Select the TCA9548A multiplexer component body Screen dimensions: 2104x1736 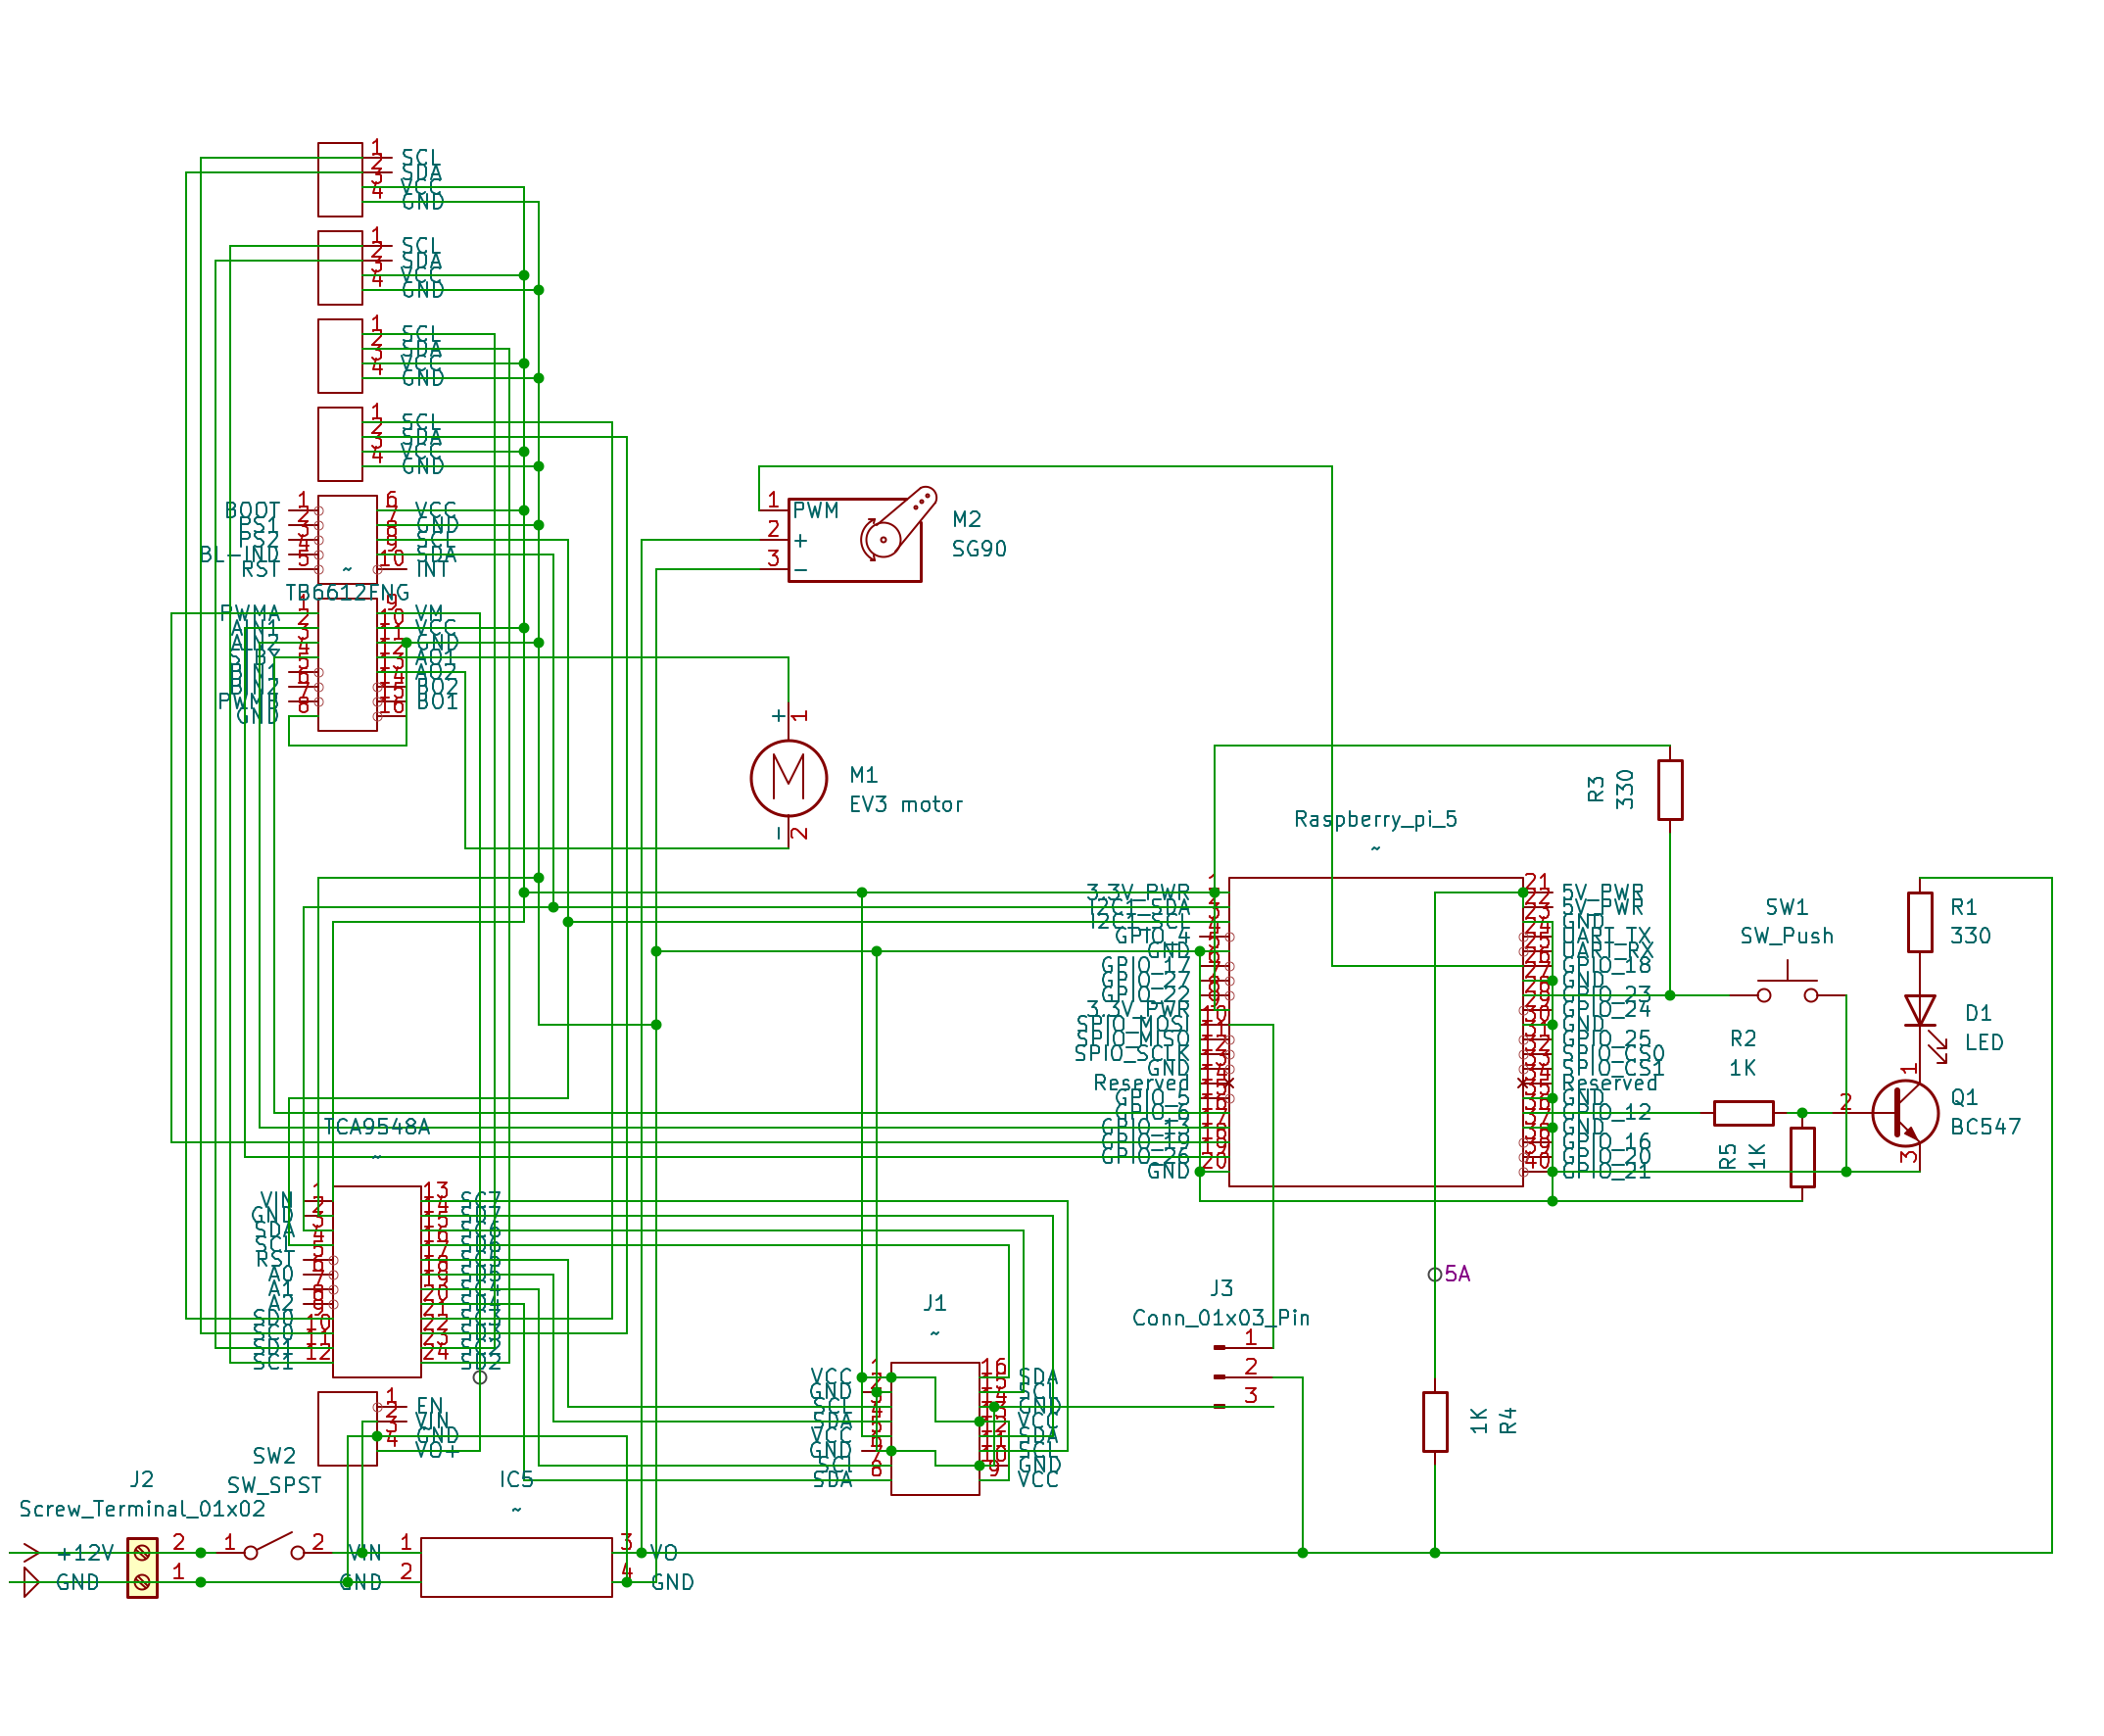pos(376,1281)
